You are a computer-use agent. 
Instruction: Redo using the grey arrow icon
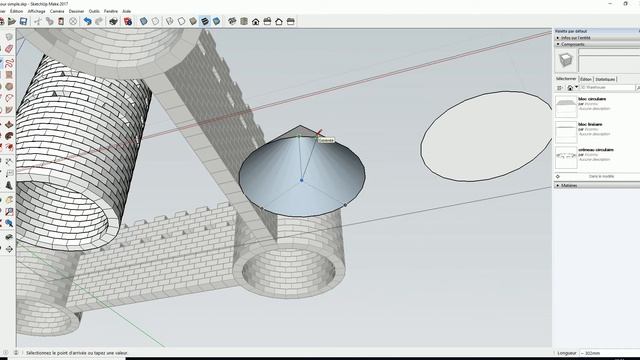99,21
